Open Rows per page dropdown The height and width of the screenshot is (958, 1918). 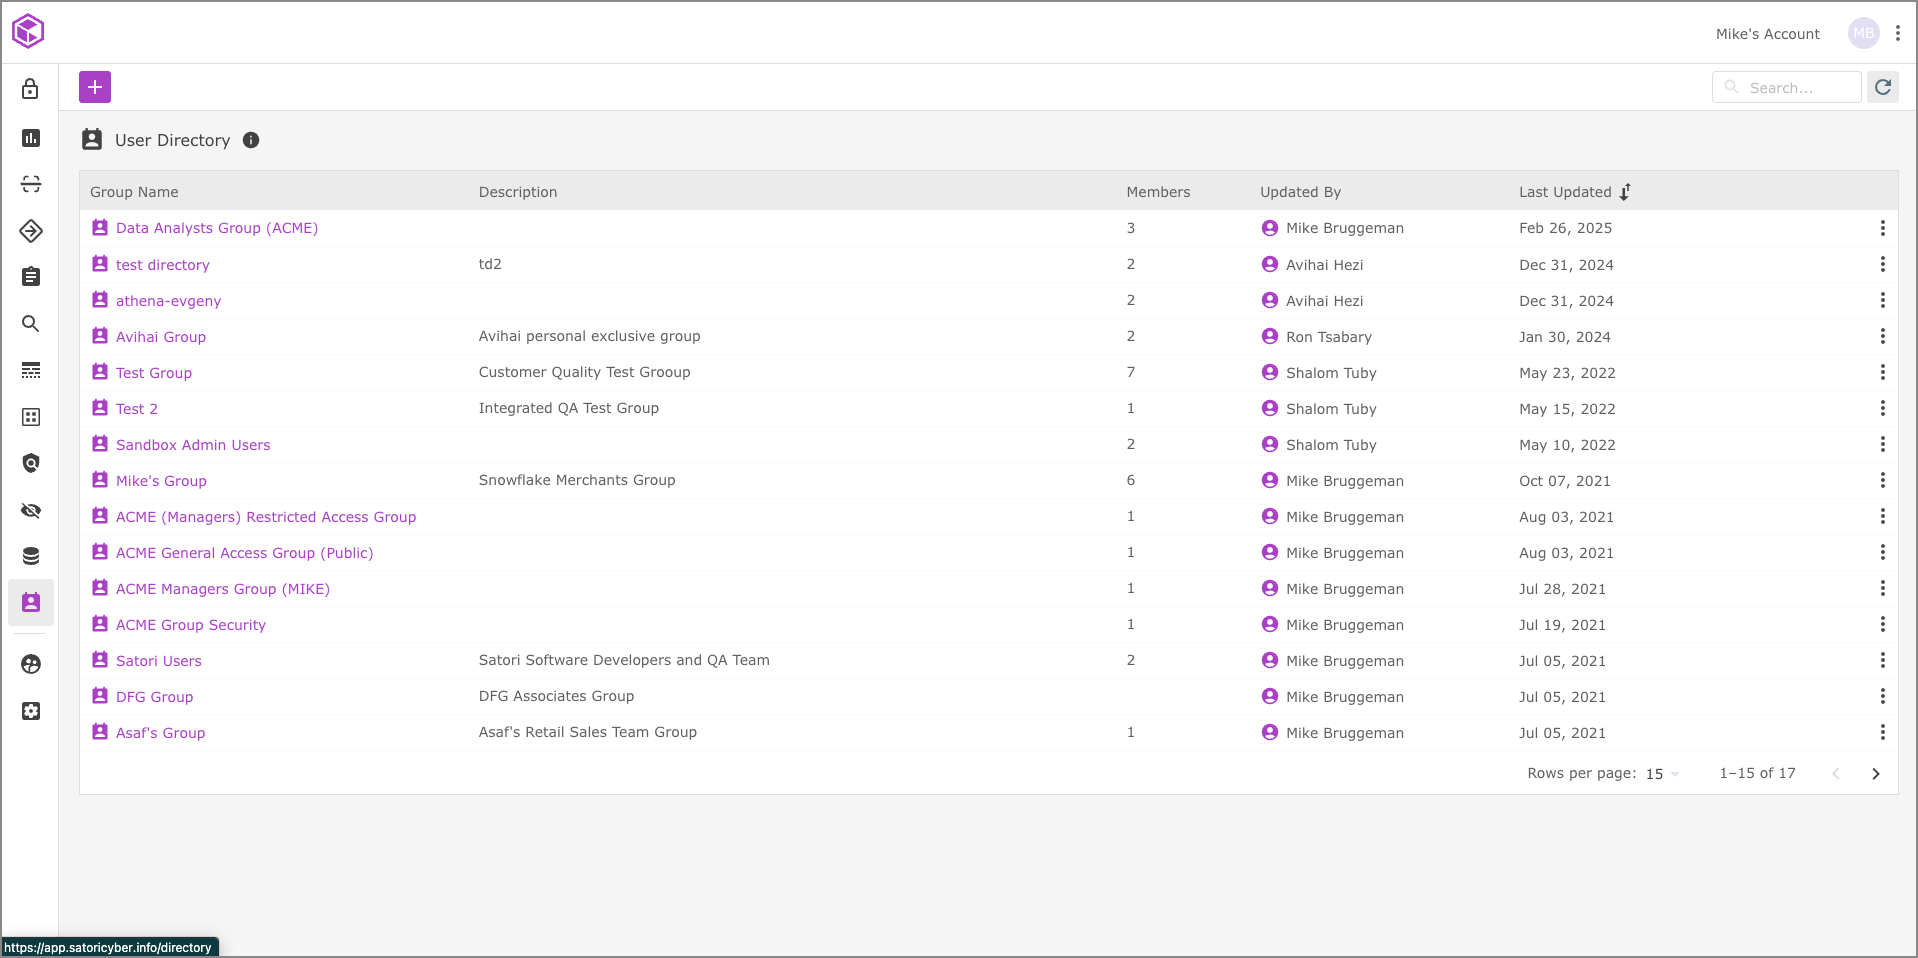pyautogui.click(x=1662, y=774)
